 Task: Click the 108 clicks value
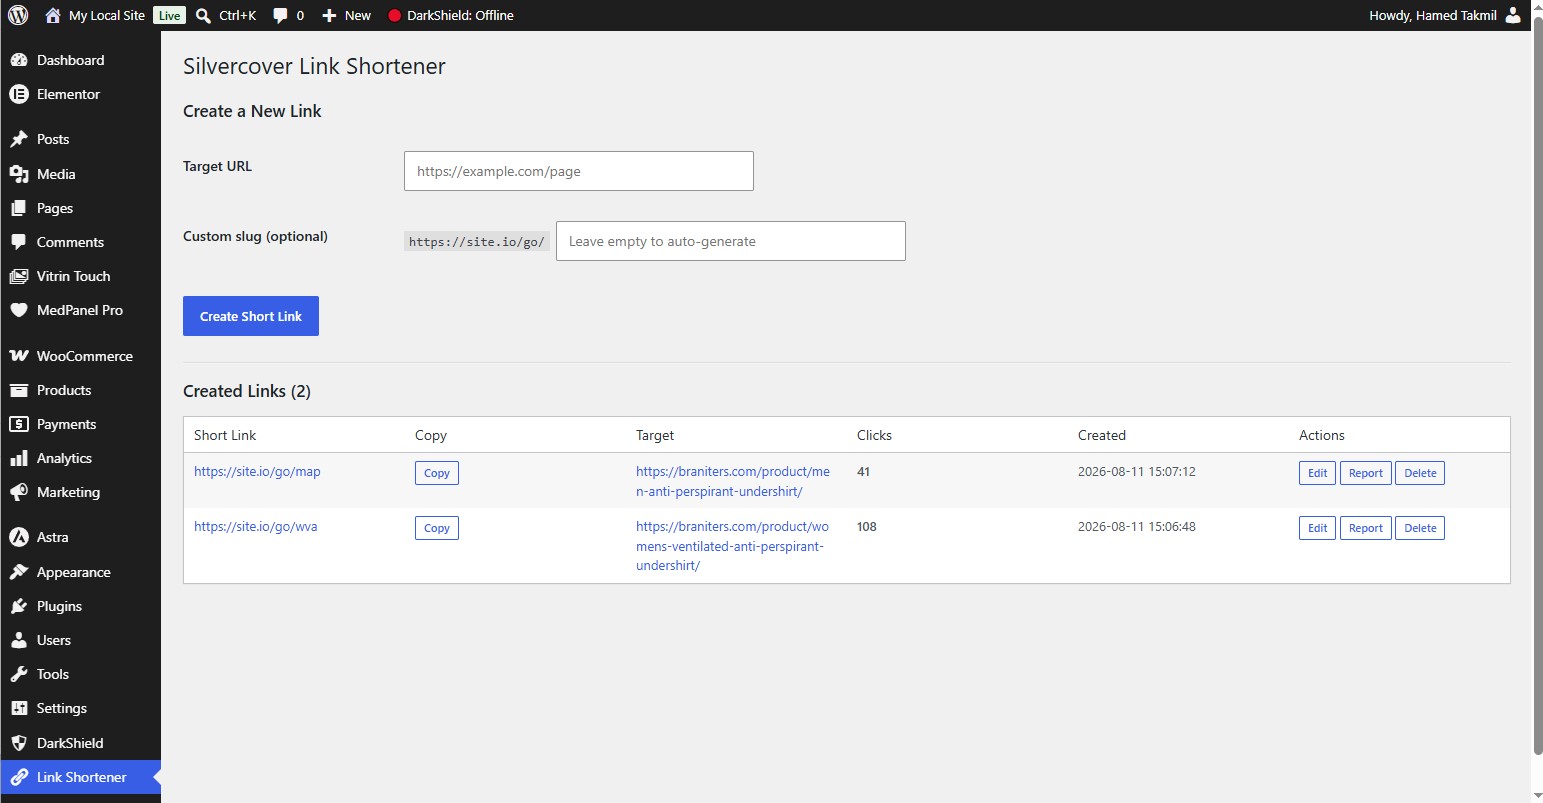point(867,526)
